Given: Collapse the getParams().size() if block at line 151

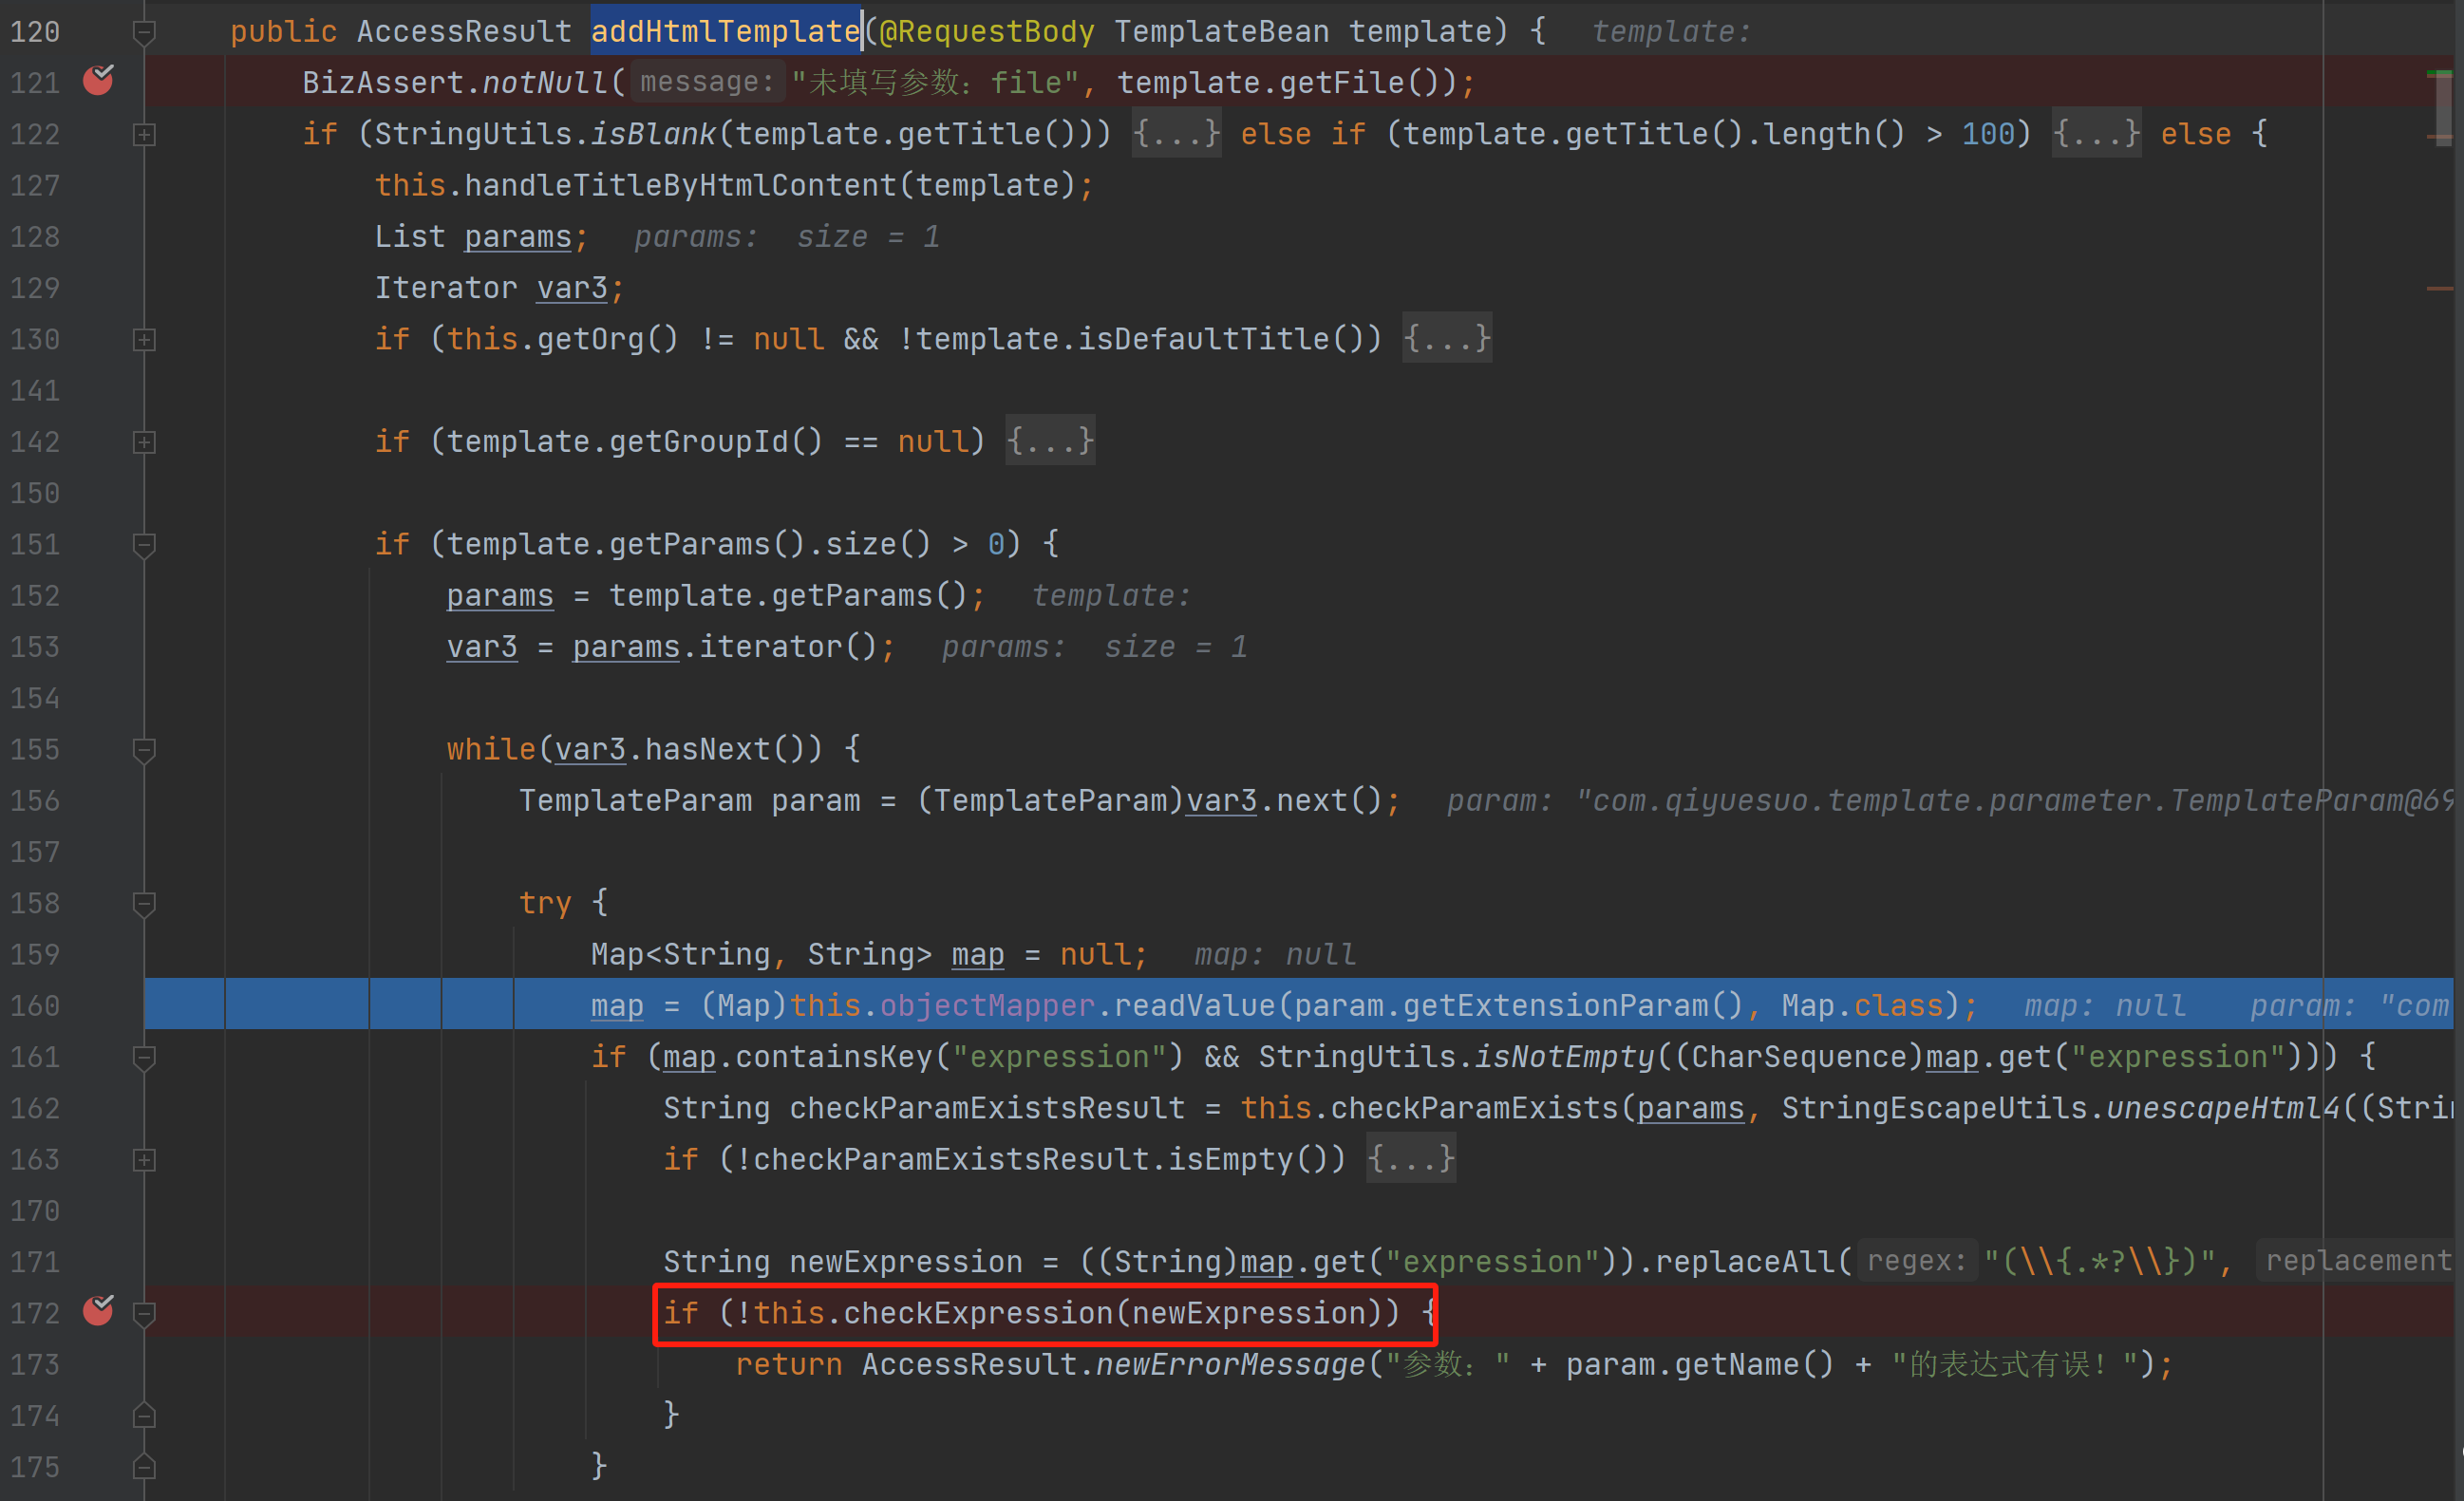Looking at the screenshot, I should [144, 545].
